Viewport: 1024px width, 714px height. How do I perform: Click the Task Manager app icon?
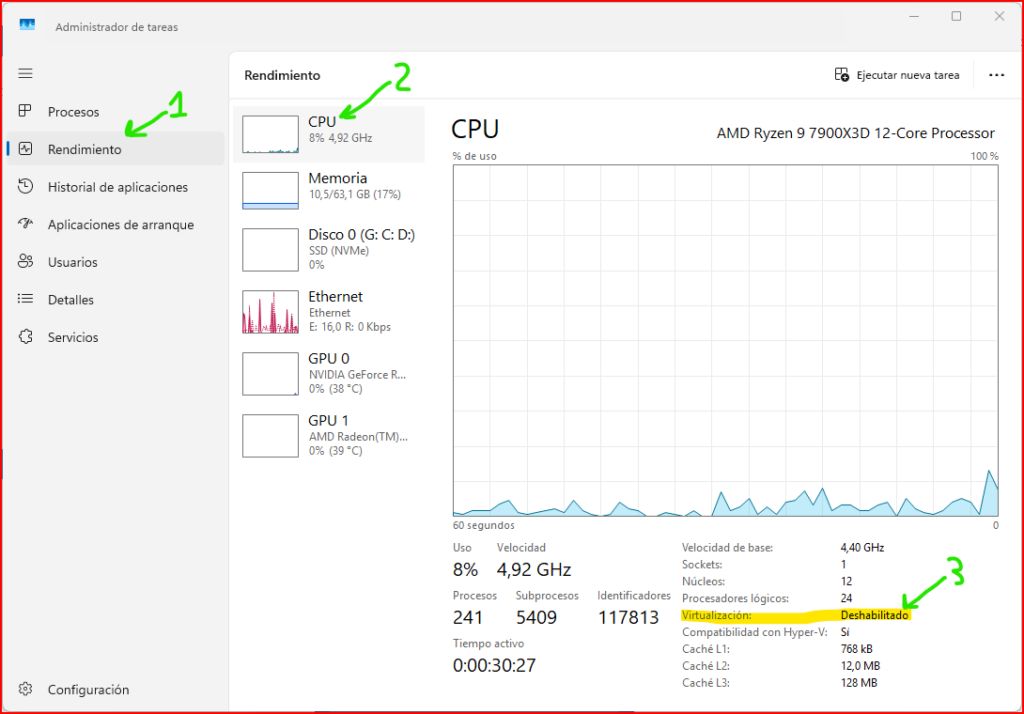[x=27, y=26]
